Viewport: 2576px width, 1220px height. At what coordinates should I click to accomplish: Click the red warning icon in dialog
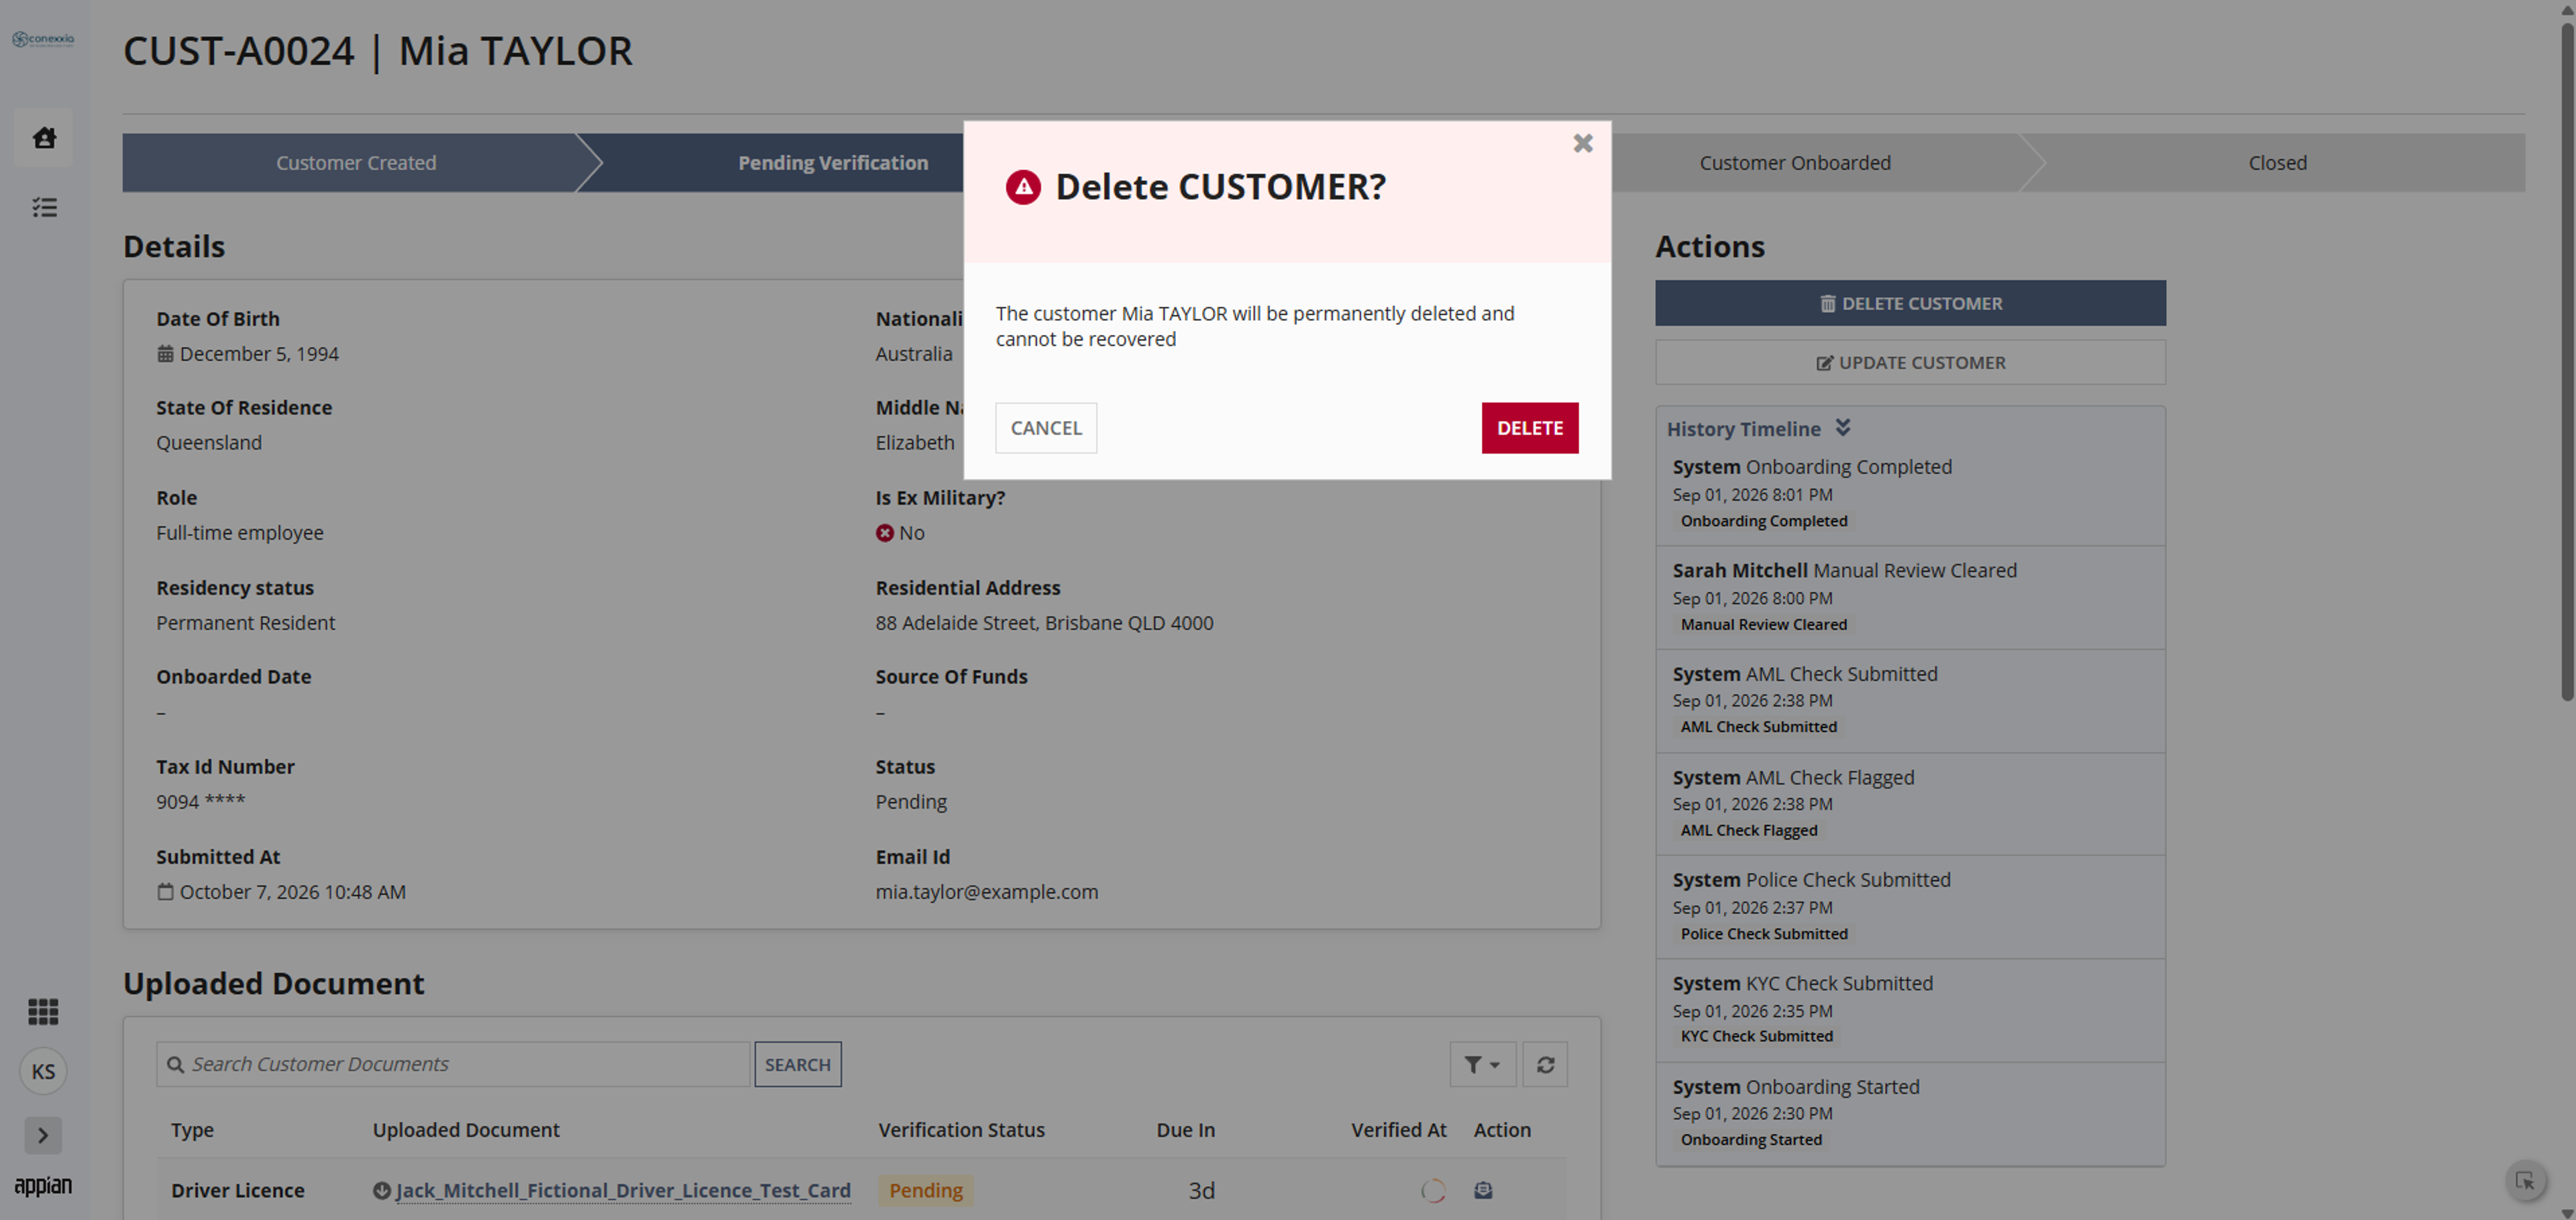coord(1023,187)
